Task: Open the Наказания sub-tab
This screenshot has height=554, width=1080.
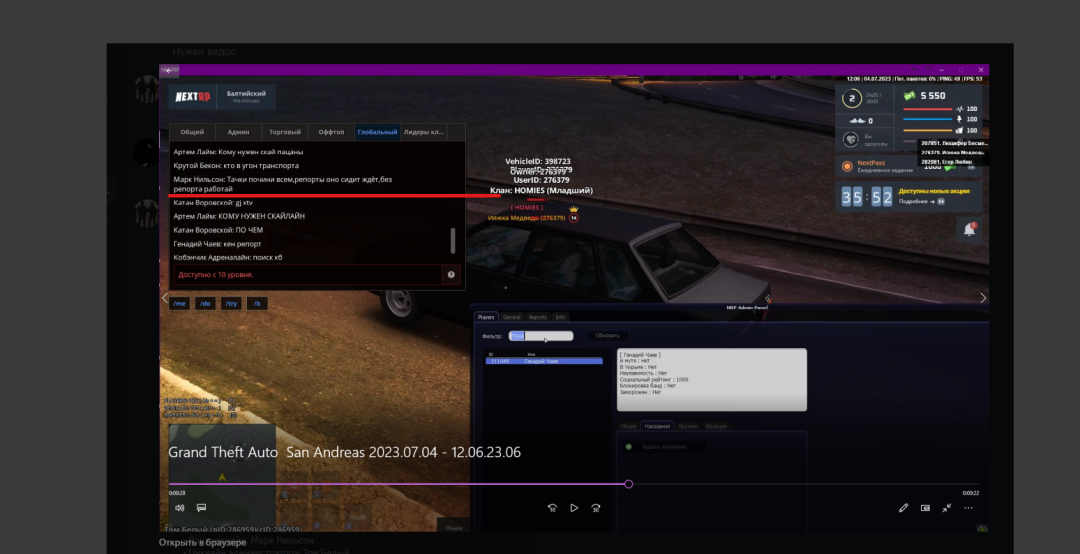Action: point(657,426)
